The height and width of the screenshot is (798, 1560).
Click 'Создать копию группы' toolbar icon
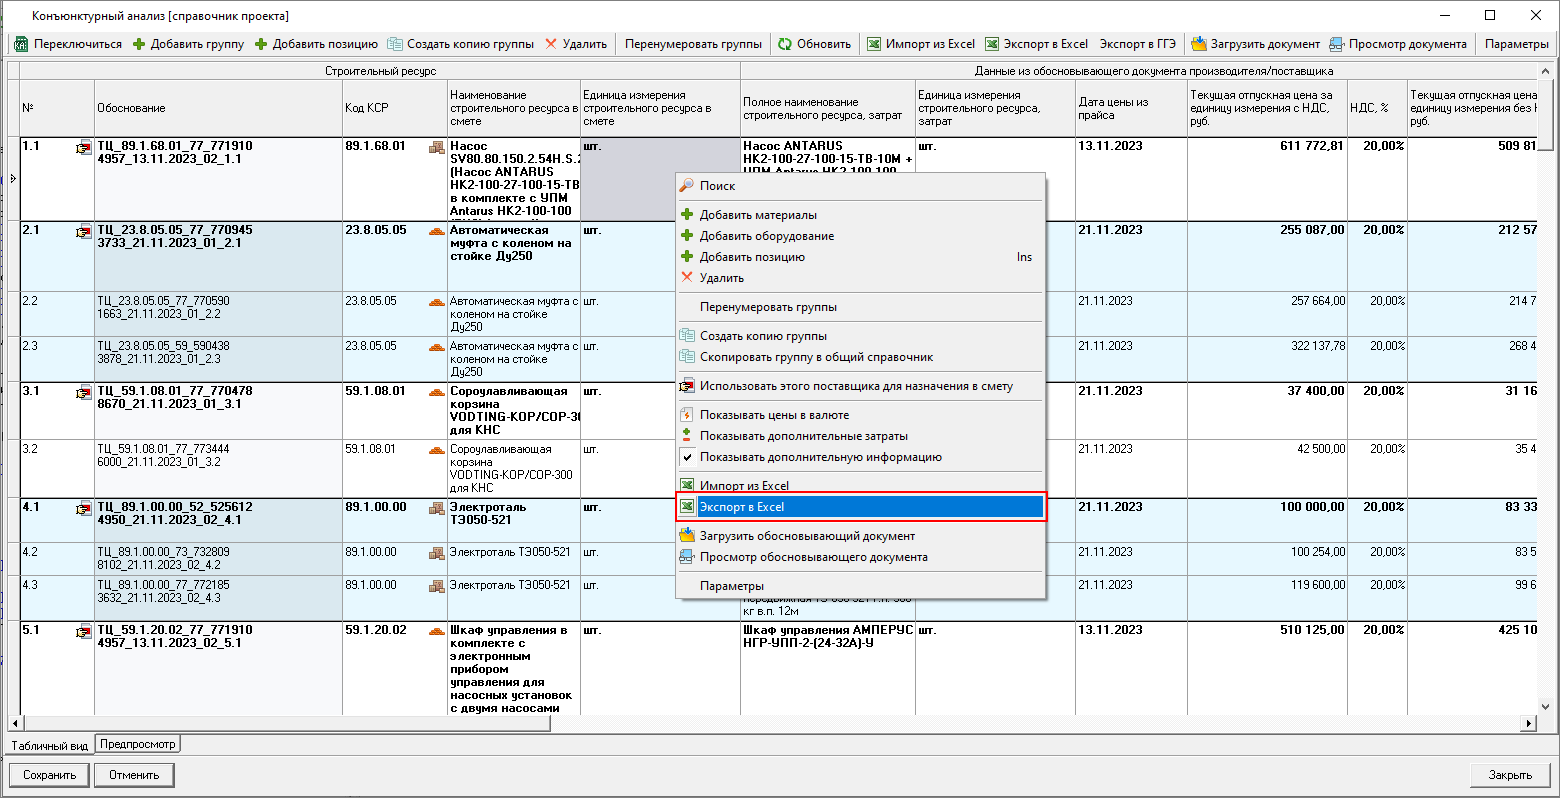(395, 44)
